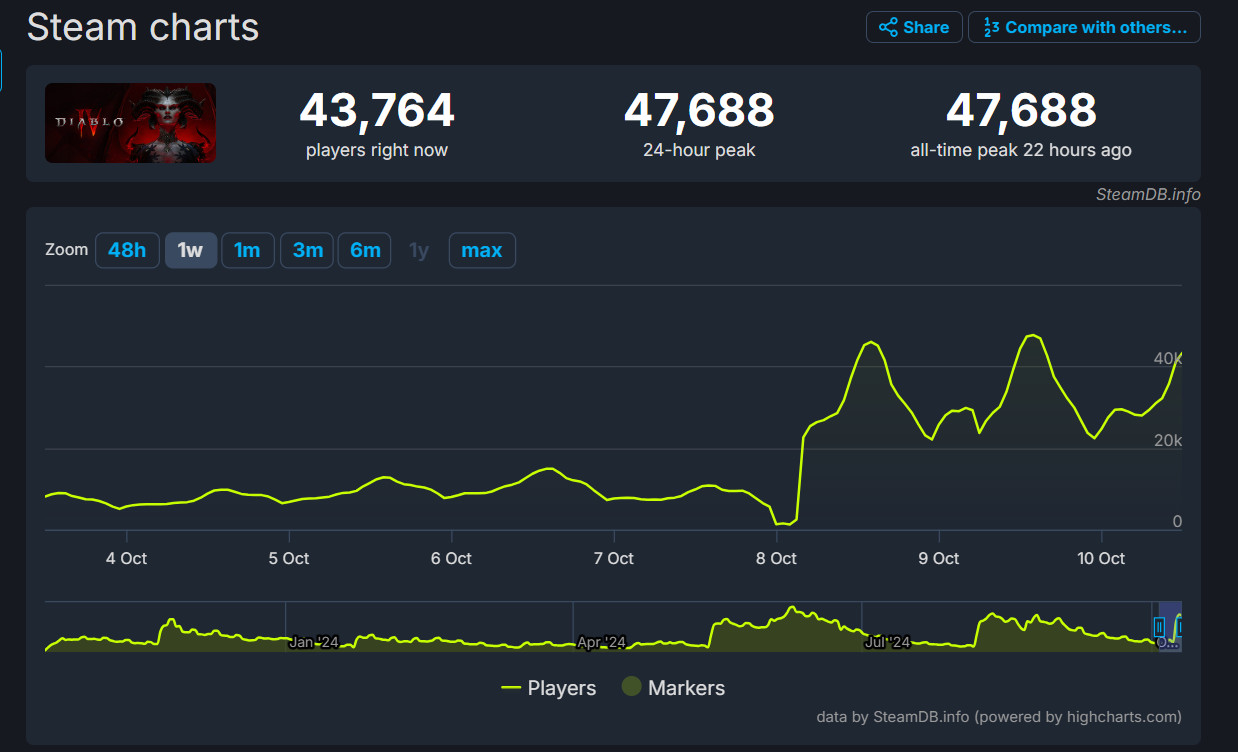The width and height of the screenshot is (1238, 752).
Task: Click the left navigator range handle
Action: 1159,627
